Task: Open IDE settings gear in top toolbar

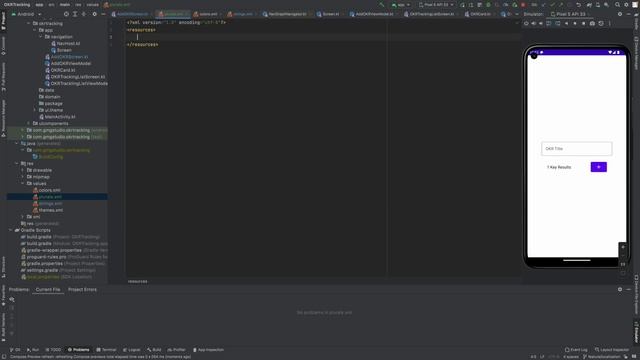Action: (x=626, y=5)
